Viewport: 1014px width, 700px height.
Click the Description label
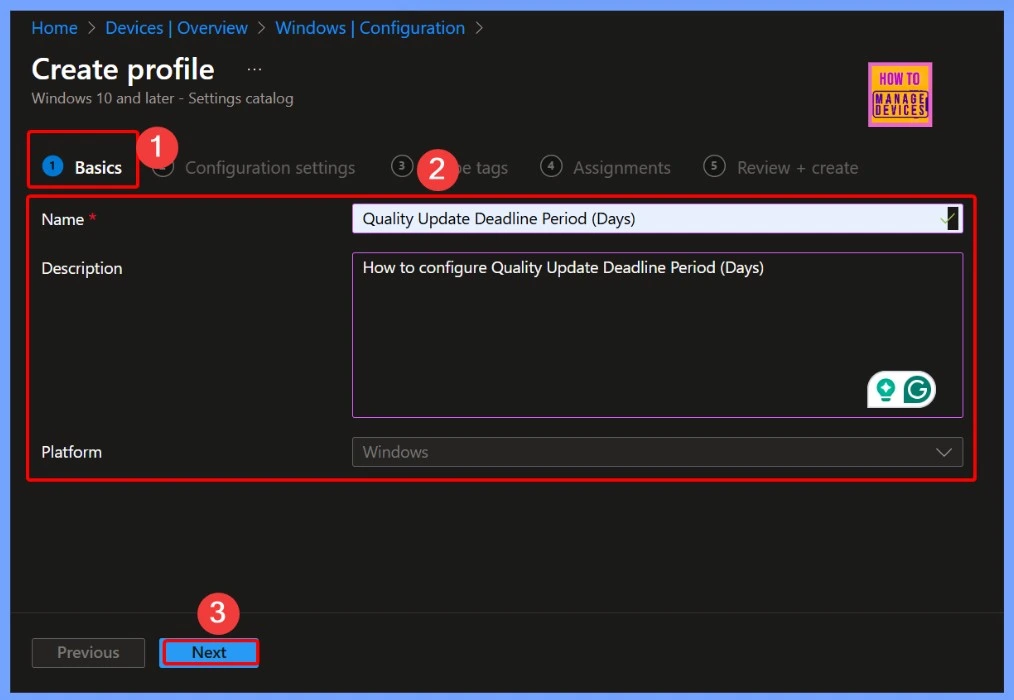click(x=81, y=268)
